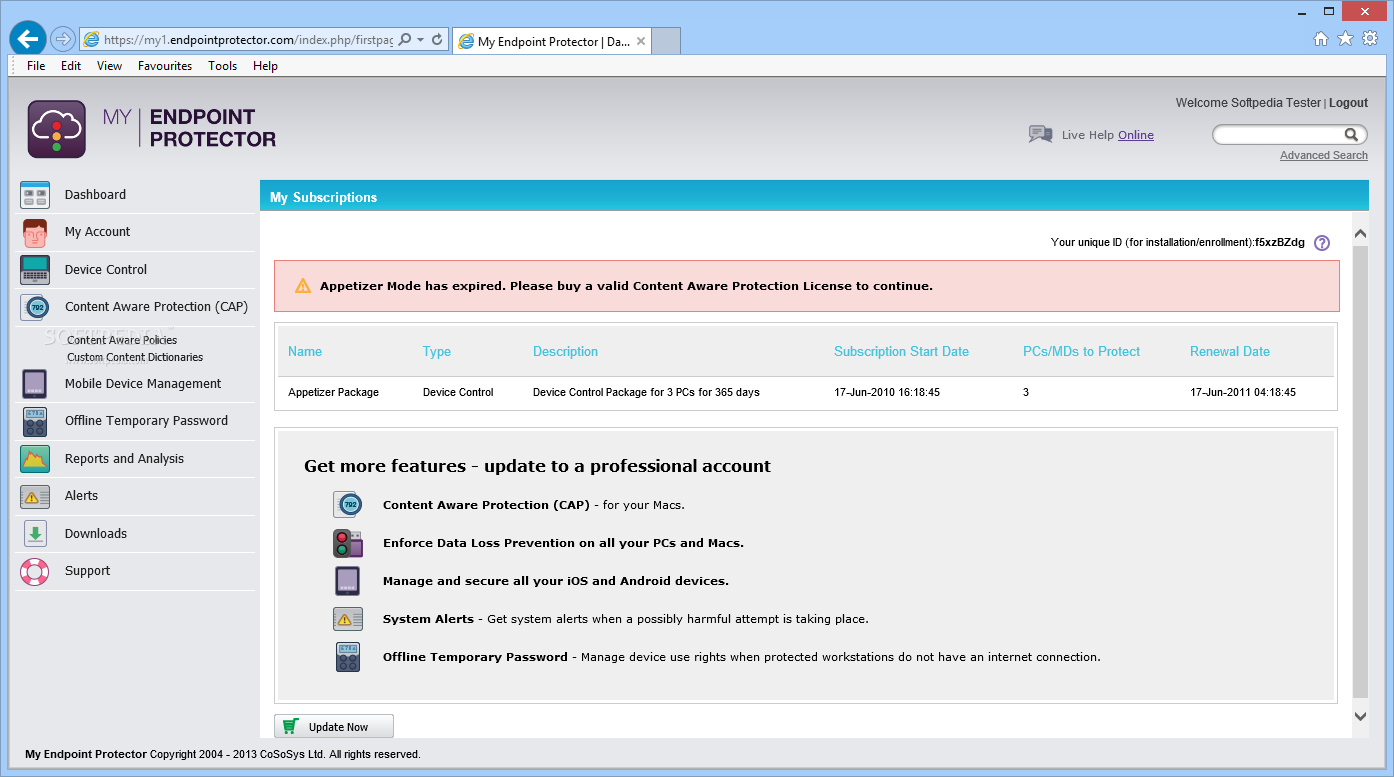Screen dimensions: 1394x777
Task: Click the unique ID f5xzBZdg text
Action: tap(1280, 243)
